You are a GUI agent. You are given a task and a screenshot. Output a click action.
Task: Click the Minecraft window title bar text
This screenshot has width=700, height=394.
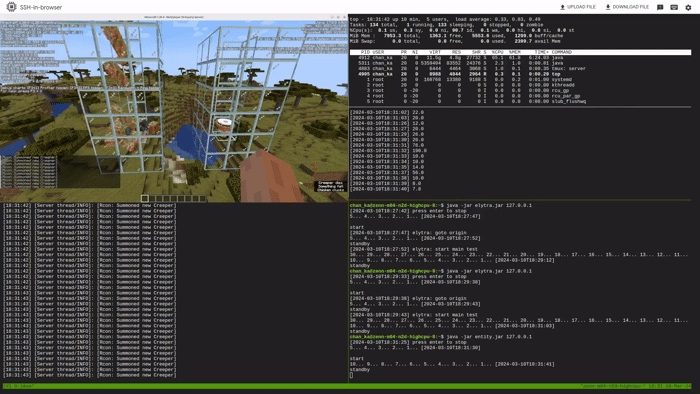tap(174, 17)
